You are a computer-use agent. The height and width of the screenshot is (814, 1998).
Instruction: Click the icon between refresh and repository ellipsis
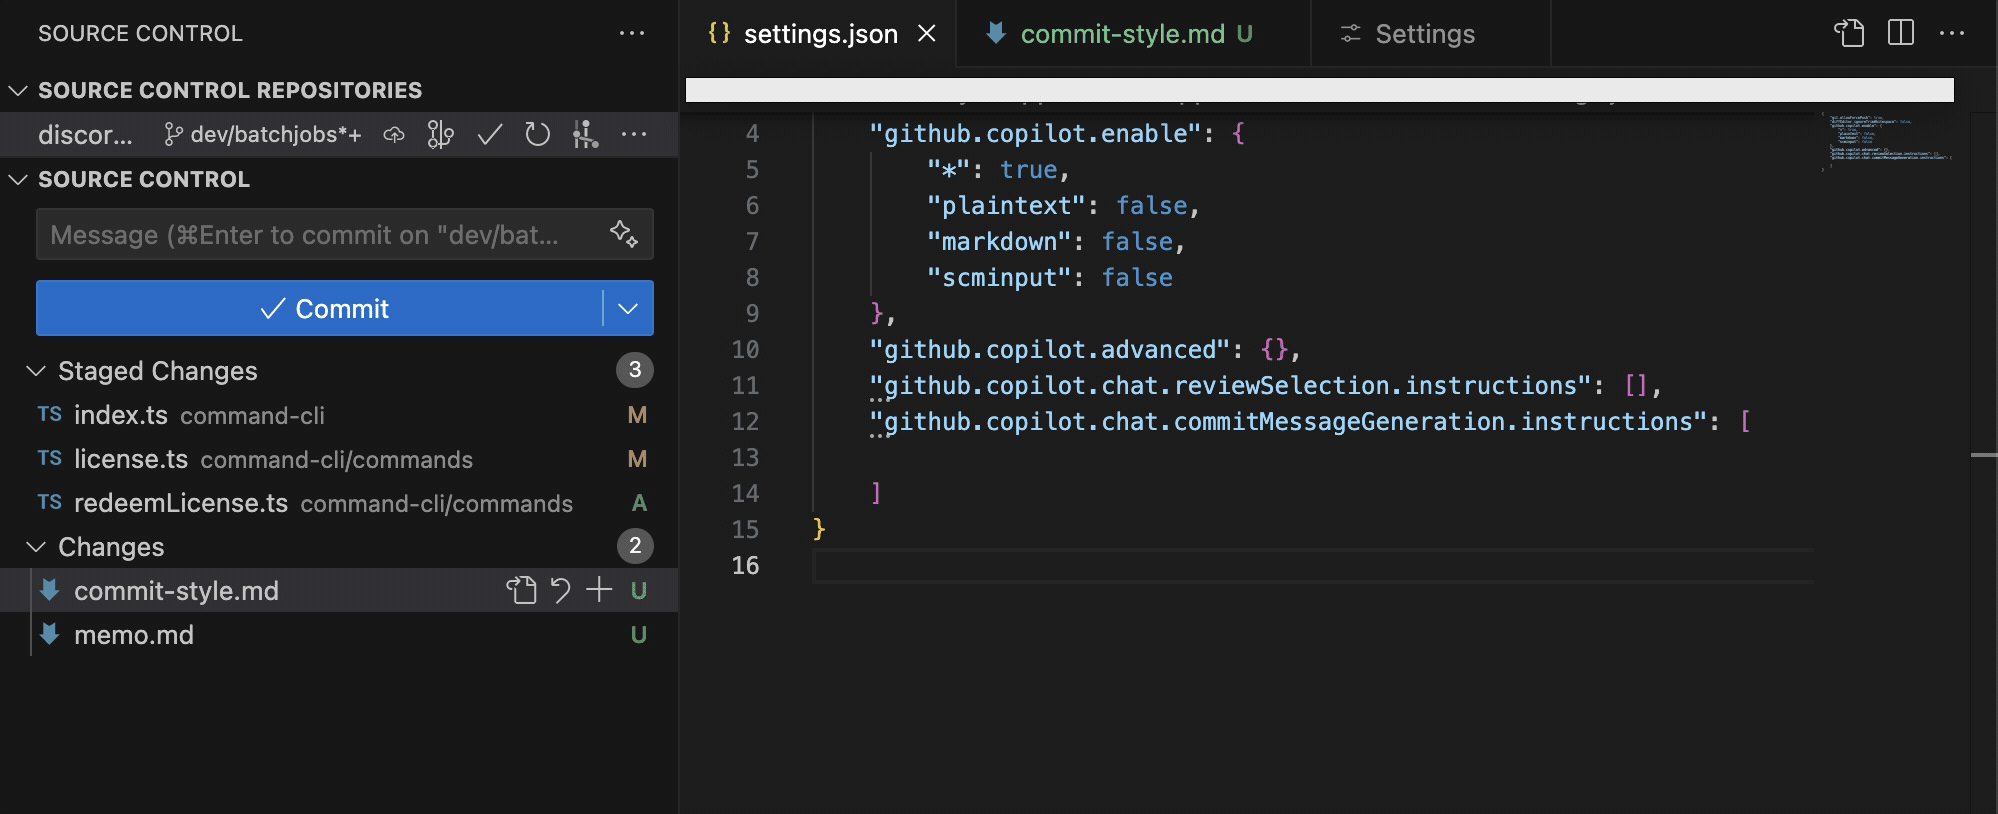tap(586, 134)
